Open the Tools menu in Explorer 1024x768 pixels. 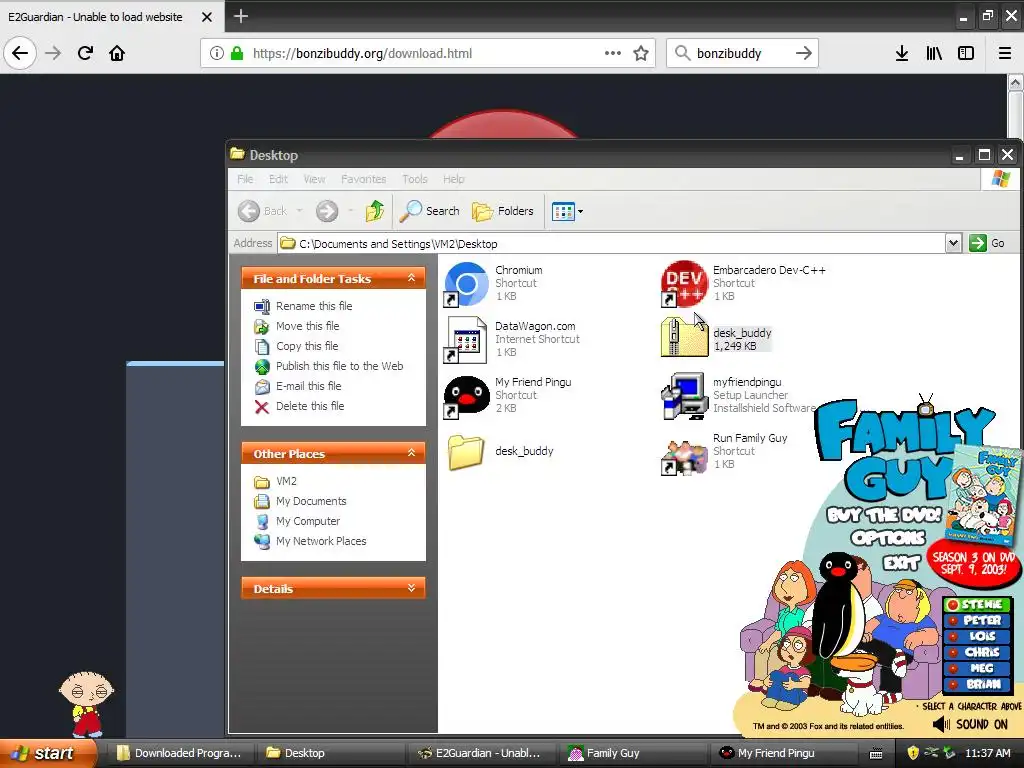tap(415, 179)
